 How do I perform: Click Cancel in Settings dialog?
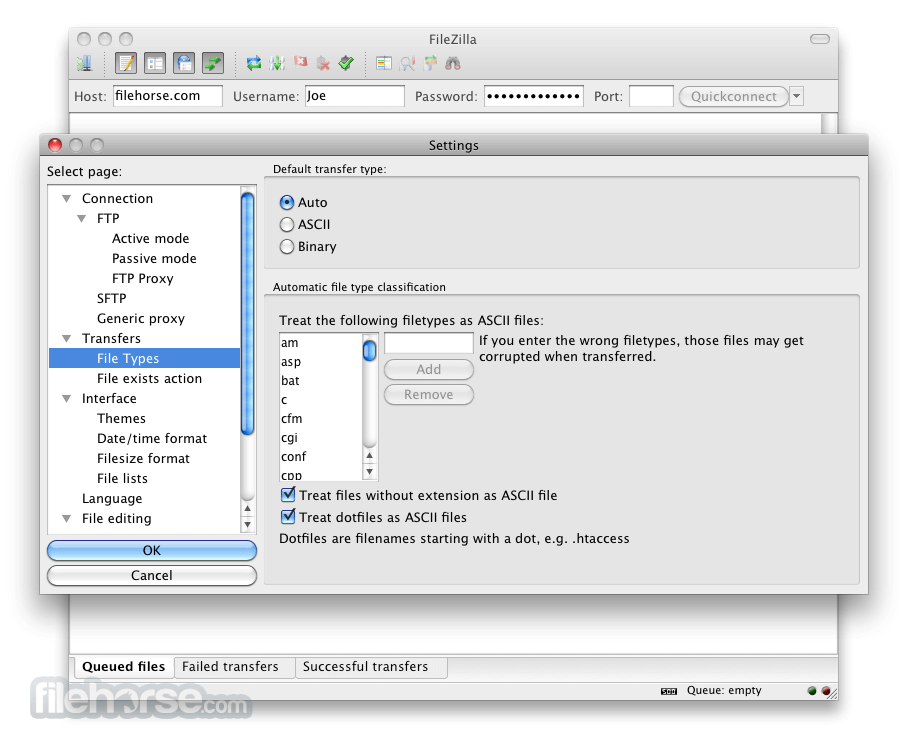tap(152, 575)
